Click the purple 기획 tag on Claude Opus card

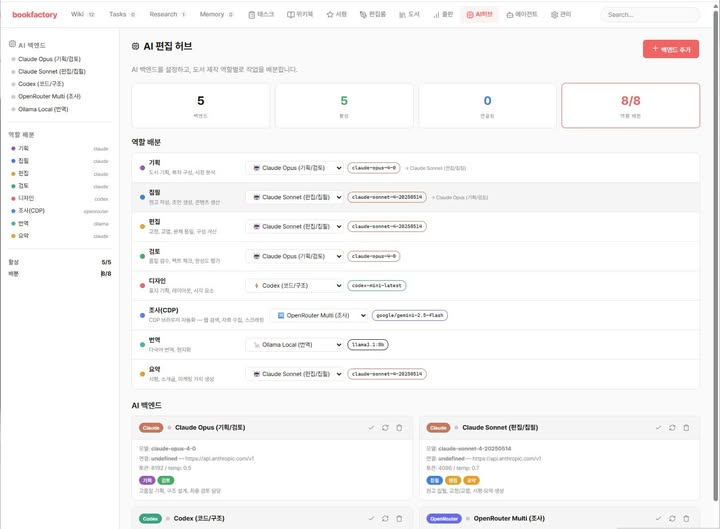pos(147,480)
